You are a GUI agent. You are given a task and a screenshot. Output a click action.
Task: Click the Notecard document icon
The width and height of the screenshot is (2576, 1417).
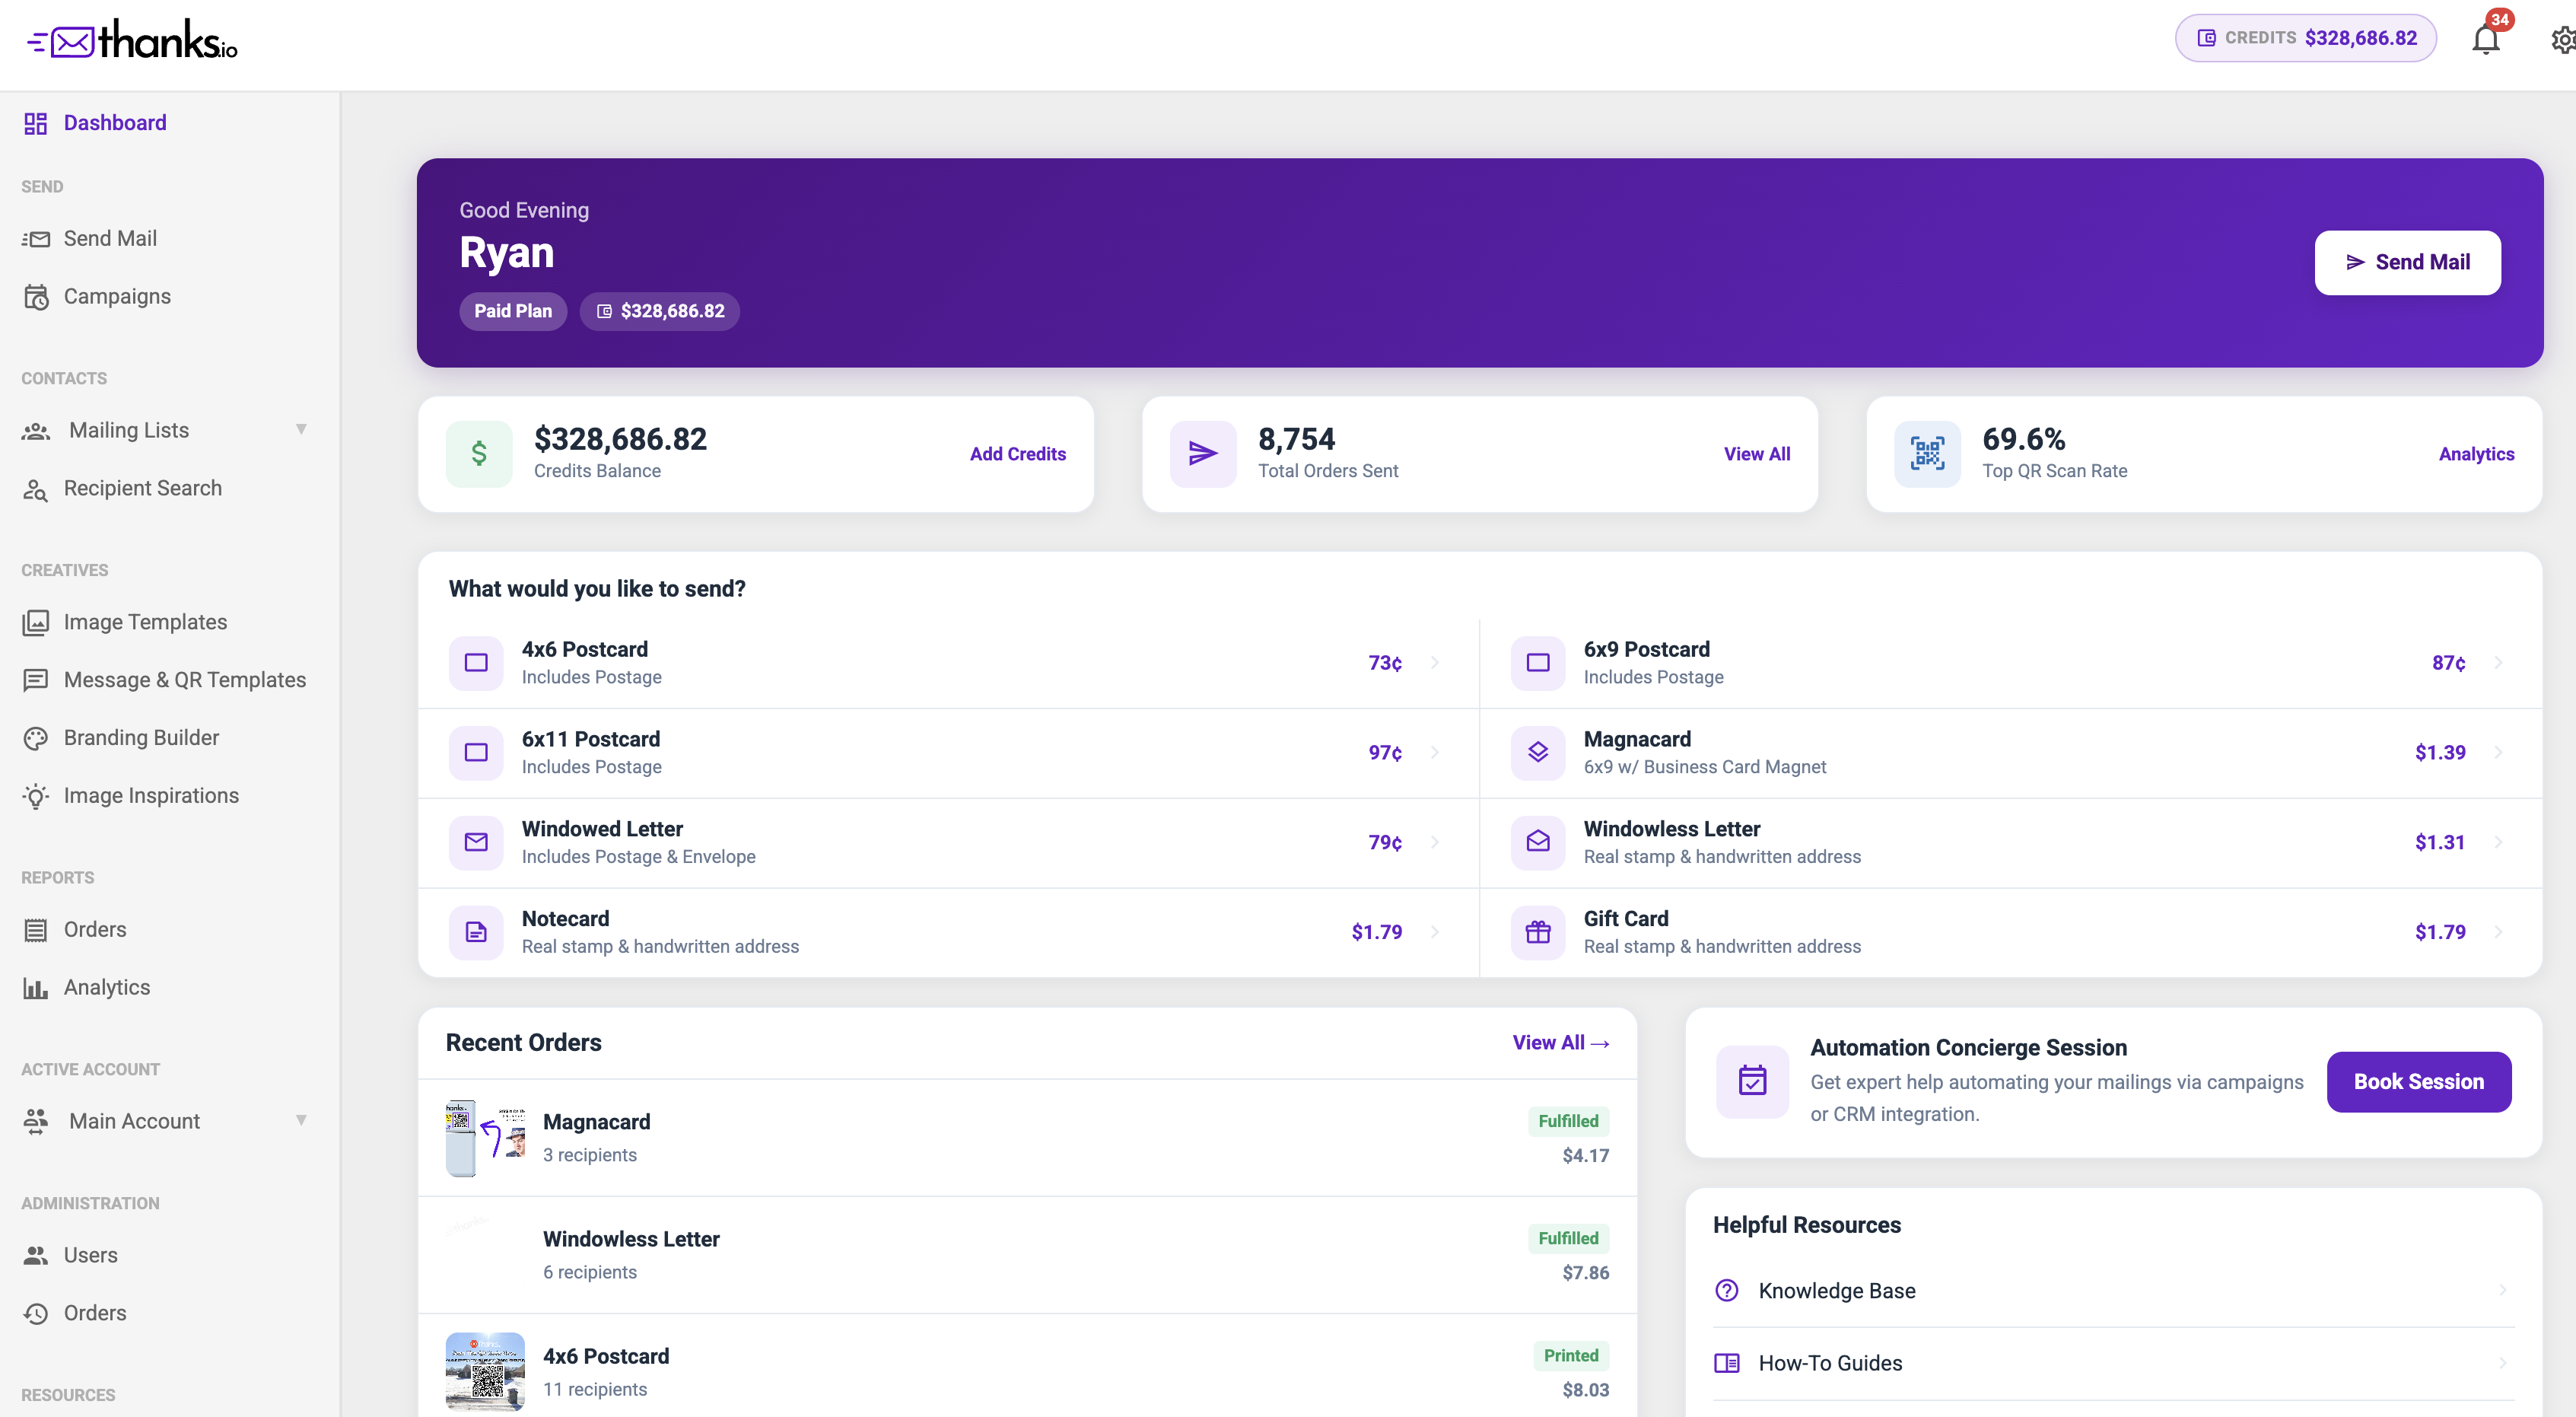(x=476, y=932)
